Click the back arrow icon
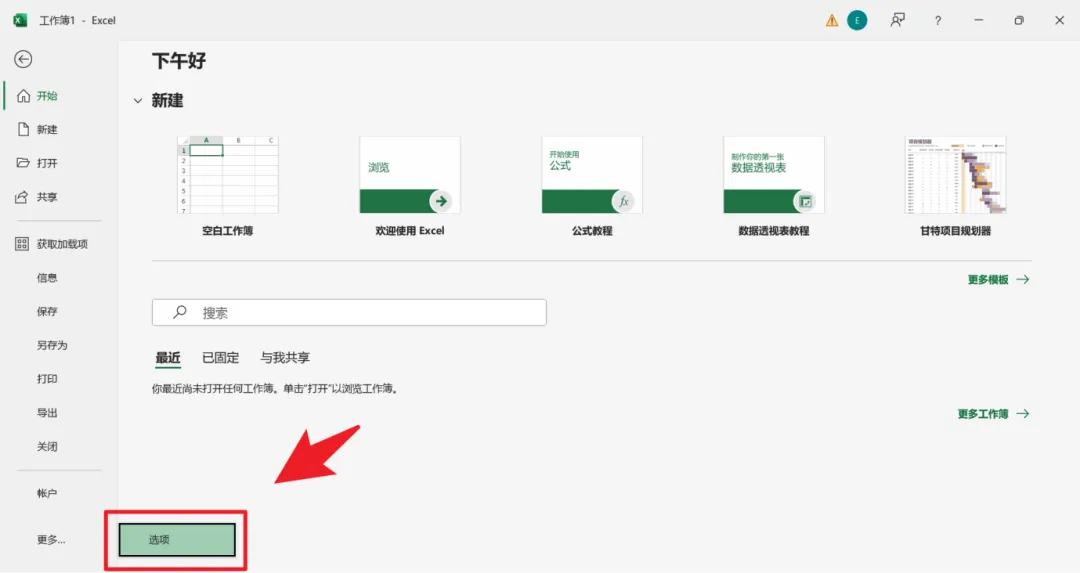The width and height of the screenshot is (1080, 573). coord(23,59)
